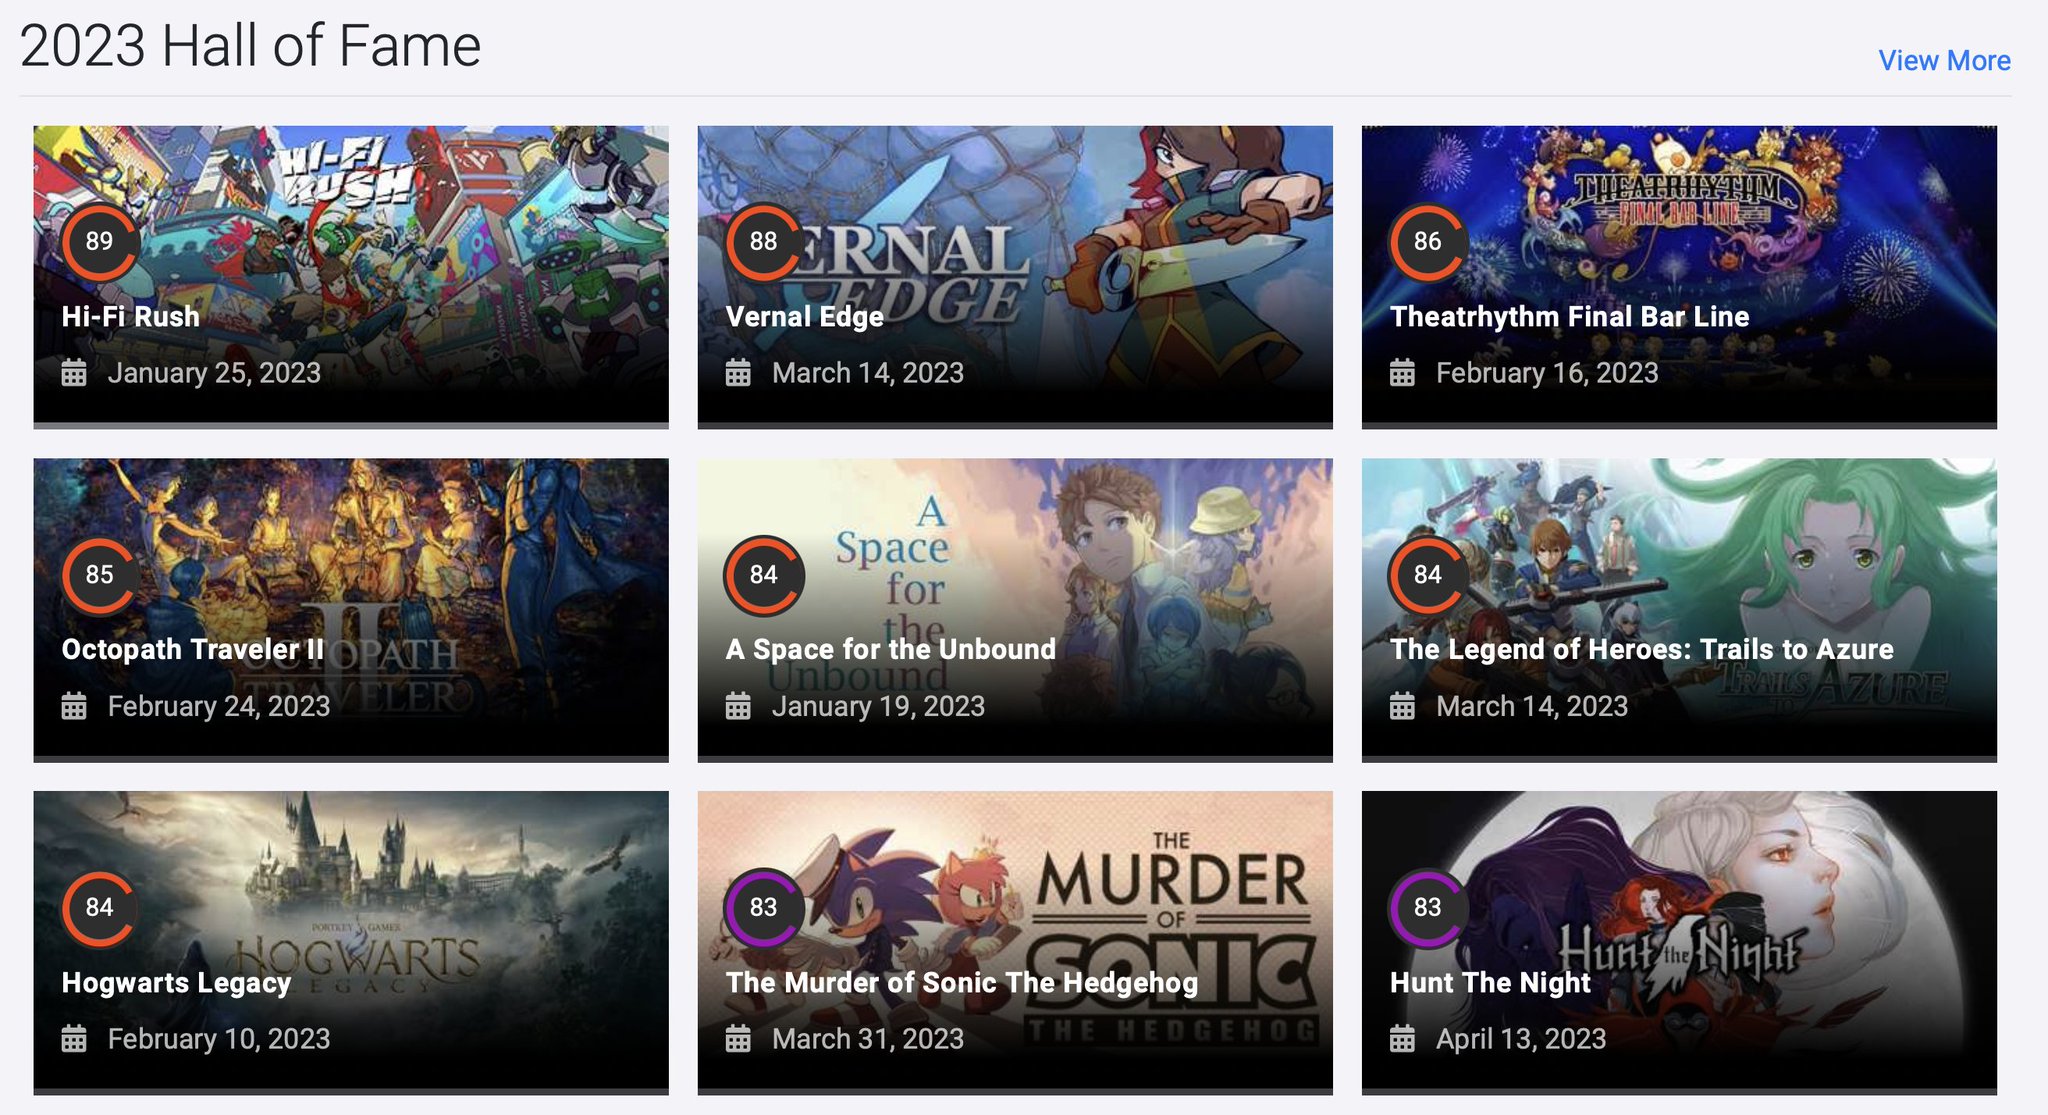
Task: Open the Hi-Fi Rush game page
Action: pos(130,317)
